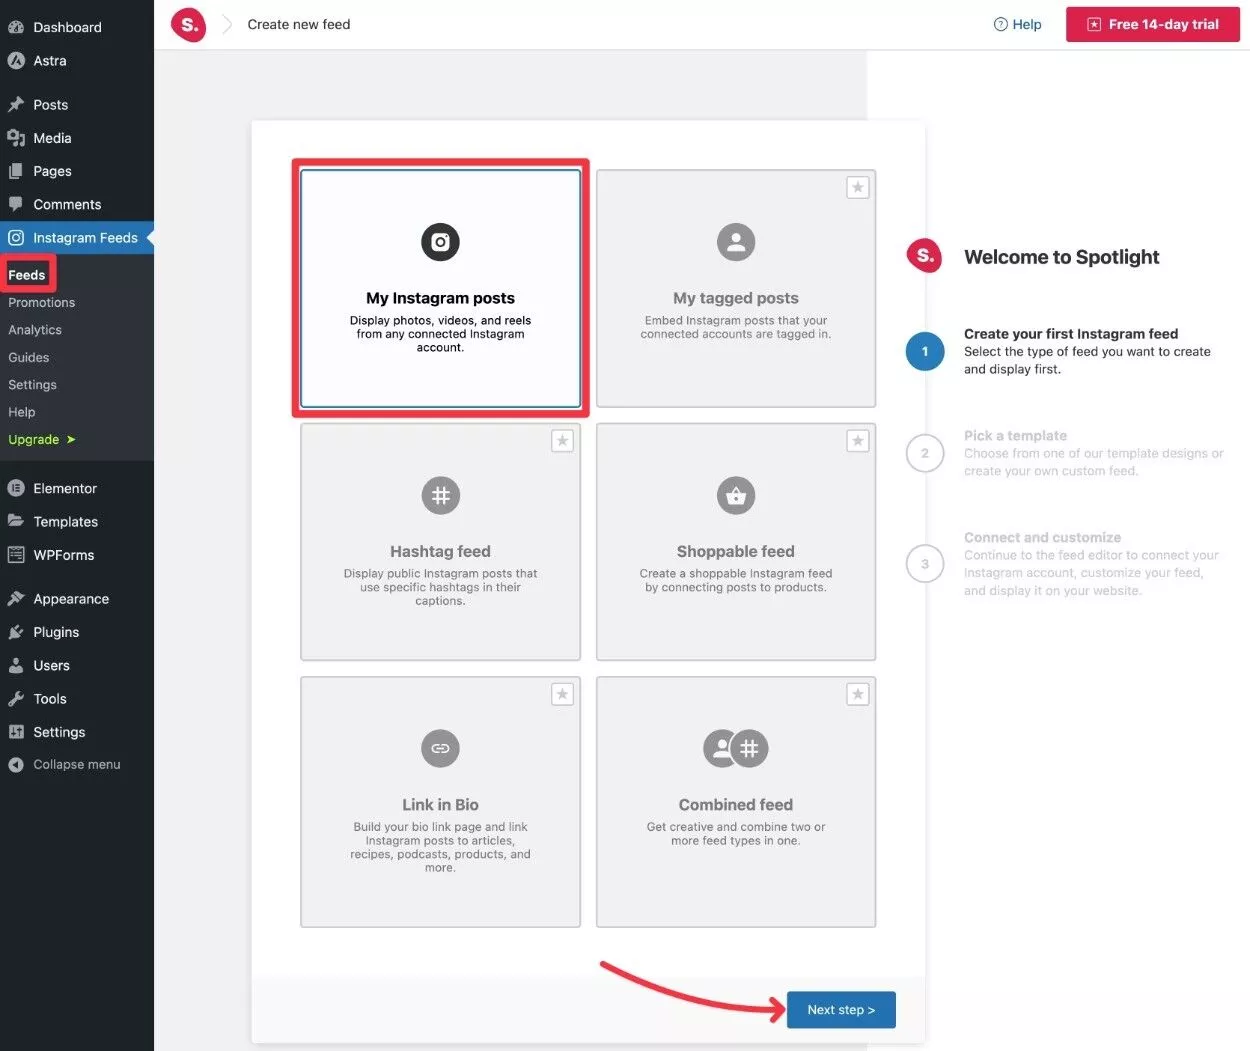Click the Settings sliders icon in sidebar
1250x1051 pixels.
[x=16, y=732]
